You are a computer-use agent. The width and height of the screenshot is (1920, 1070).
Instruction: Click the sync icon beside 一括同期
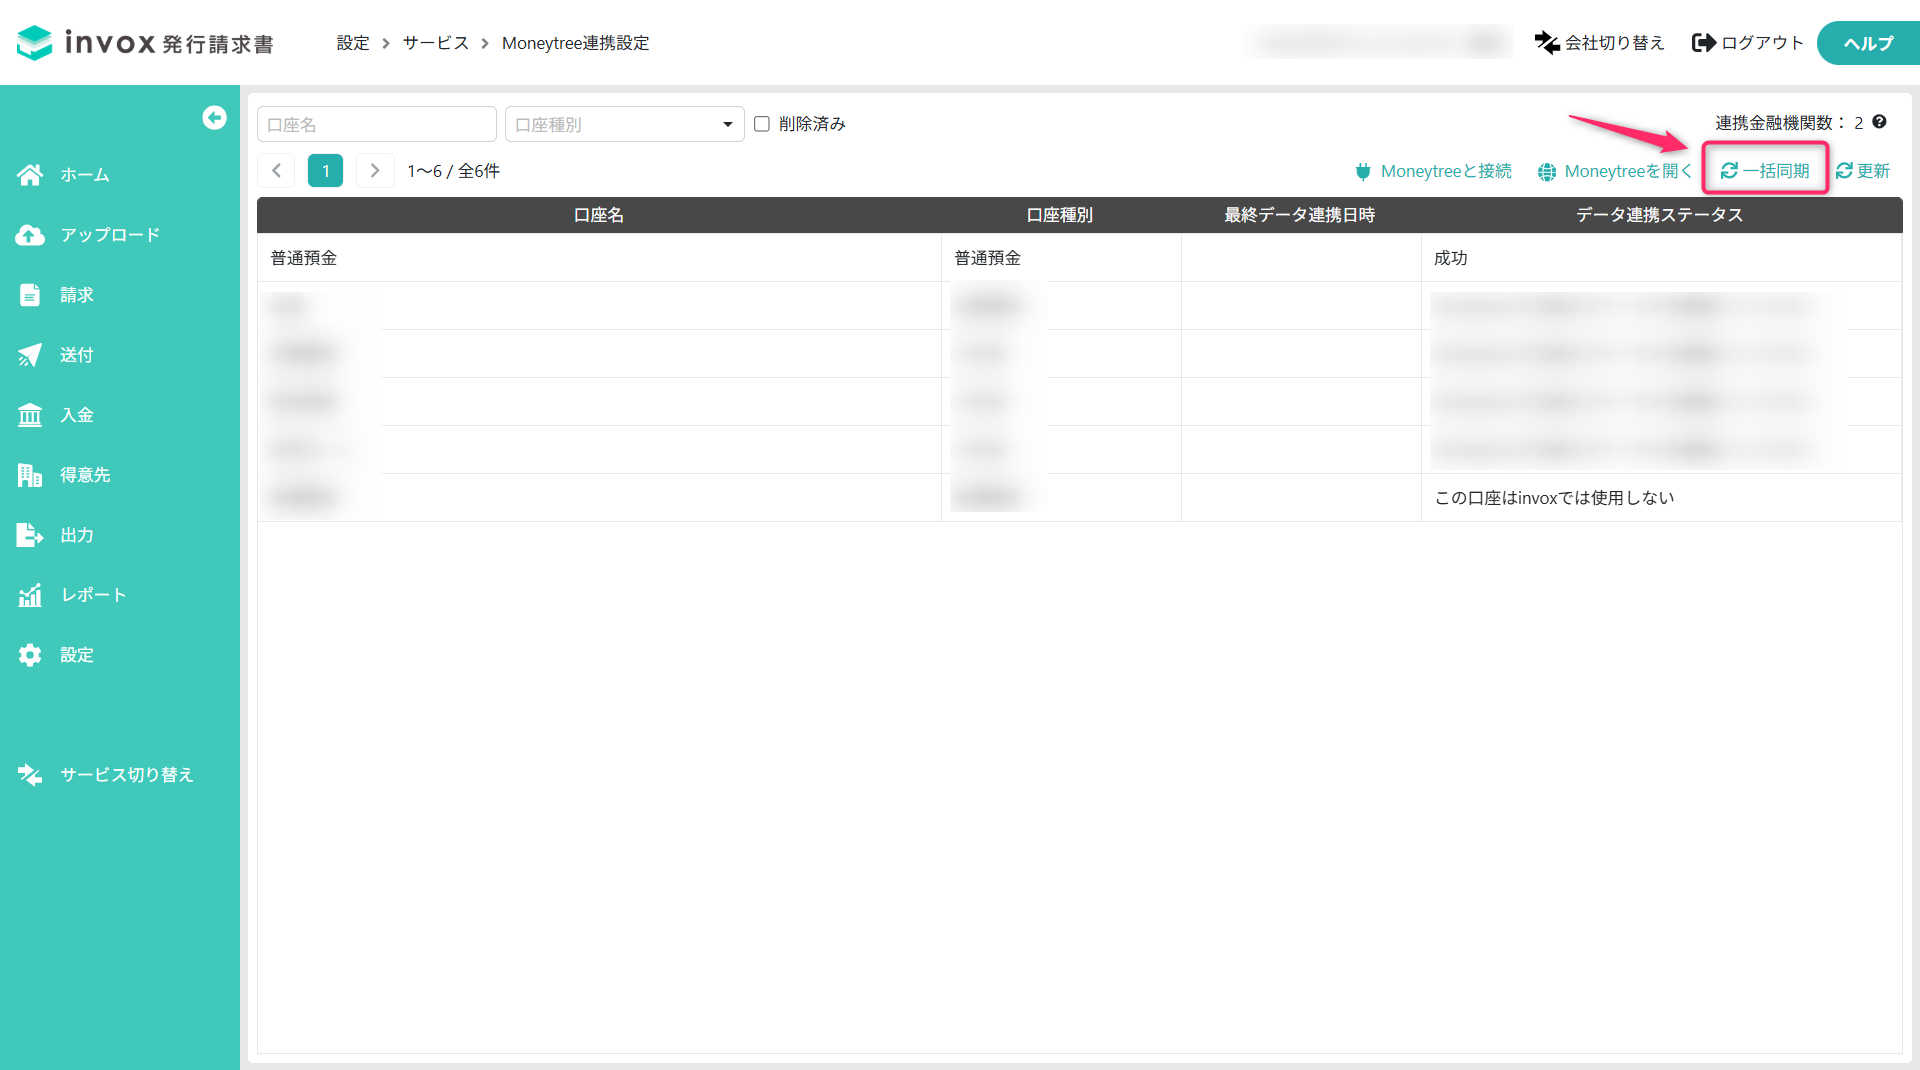tap(1729, 171)
